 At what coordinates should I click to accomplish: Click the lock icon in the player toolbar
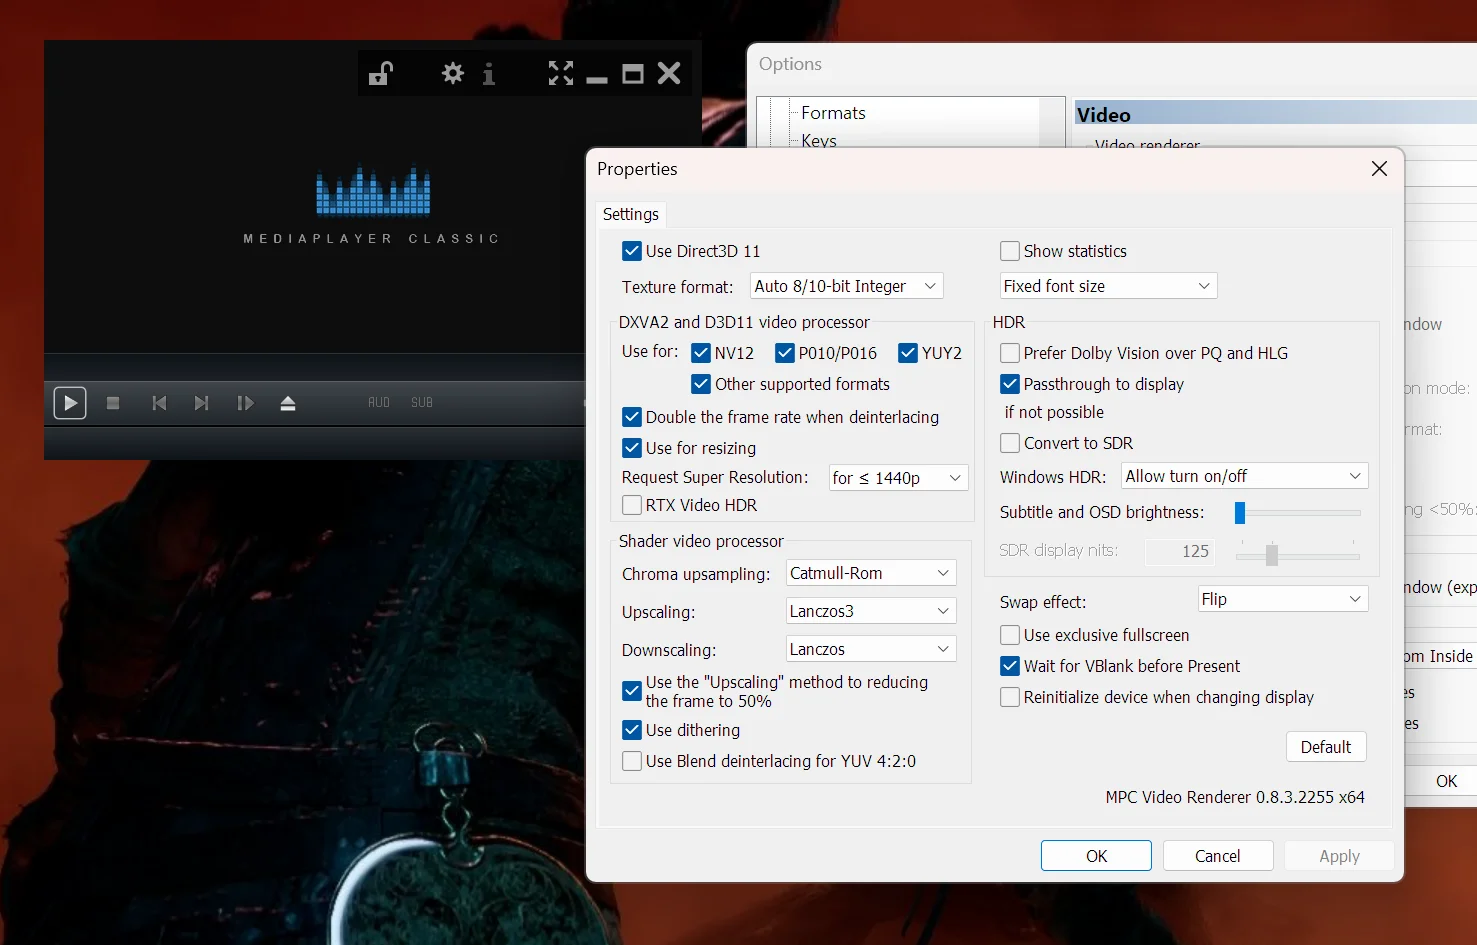pos(380,74)
